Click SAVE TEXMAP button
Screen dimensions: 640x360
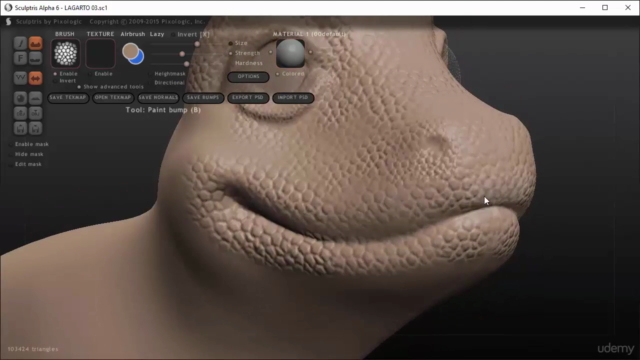click(68, 98)
